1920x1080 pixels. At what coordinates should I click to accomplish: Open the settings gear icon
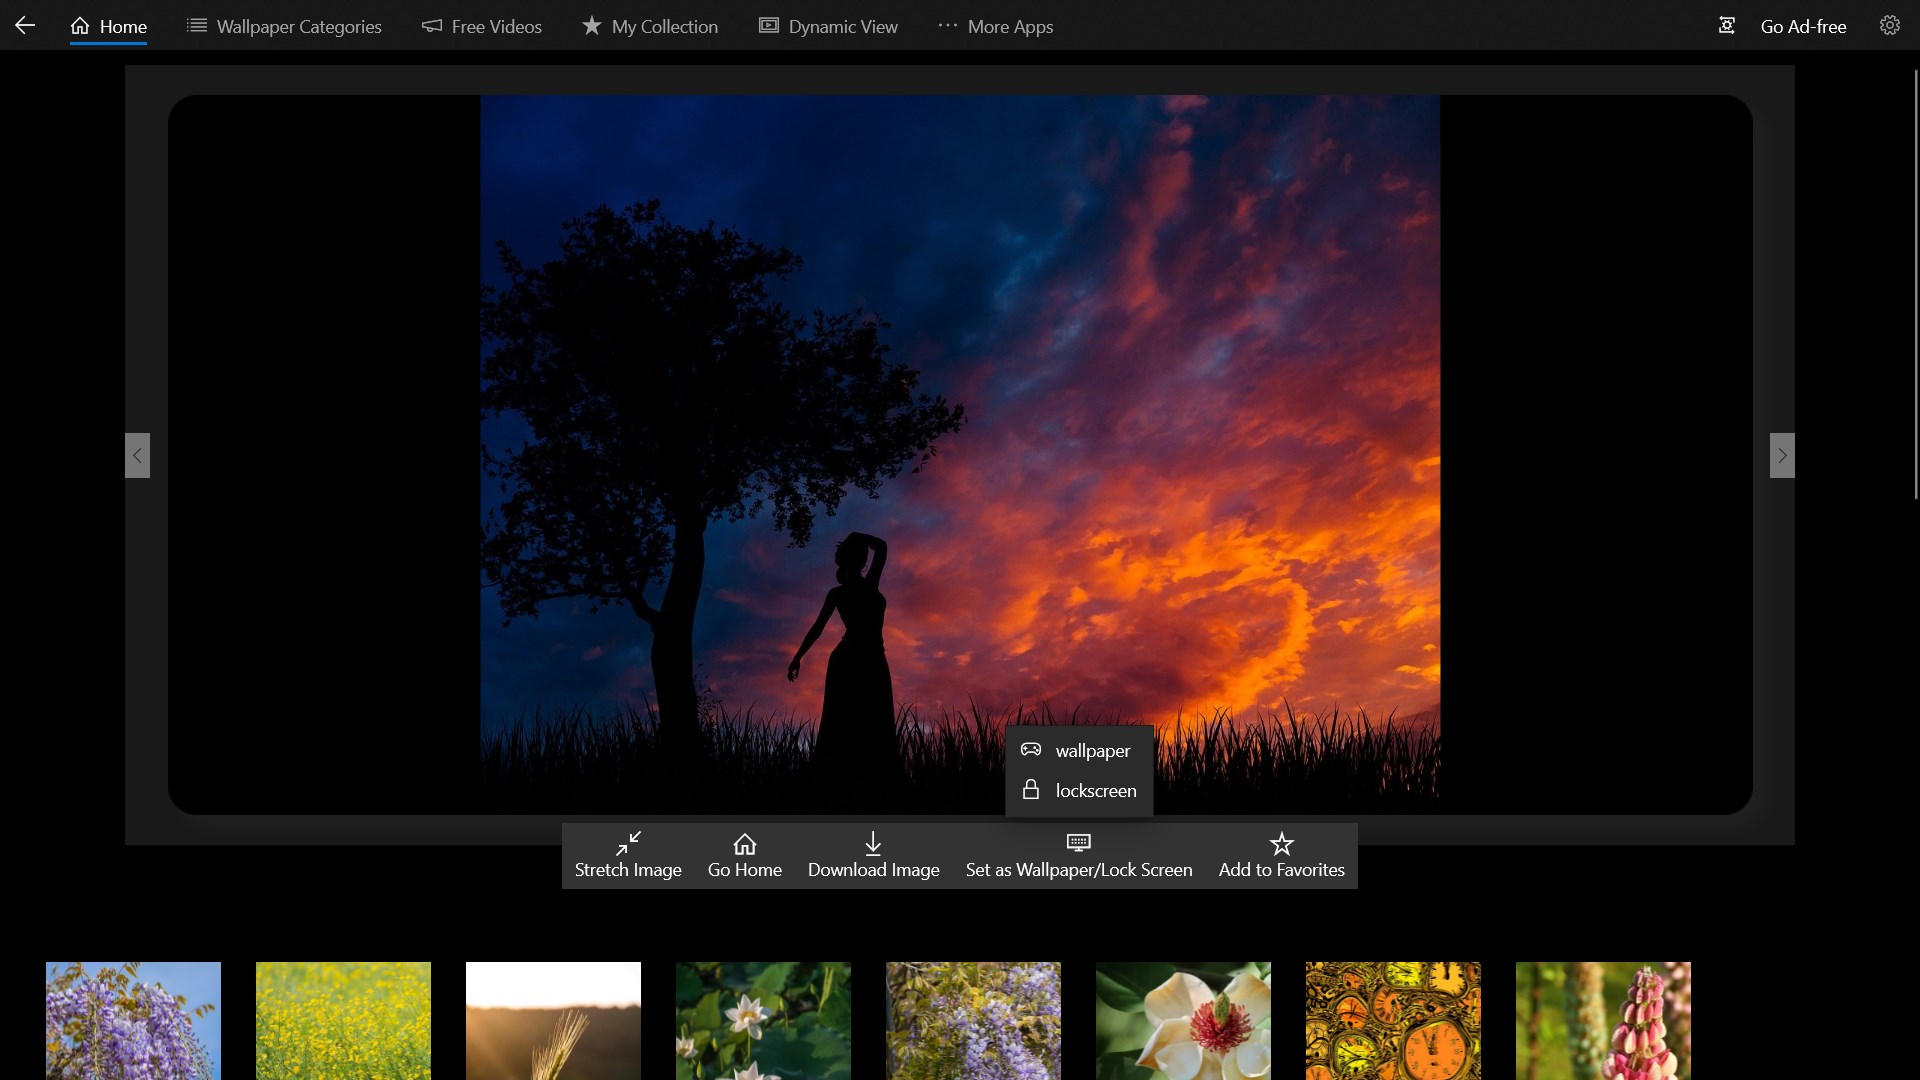[1889, 26]
